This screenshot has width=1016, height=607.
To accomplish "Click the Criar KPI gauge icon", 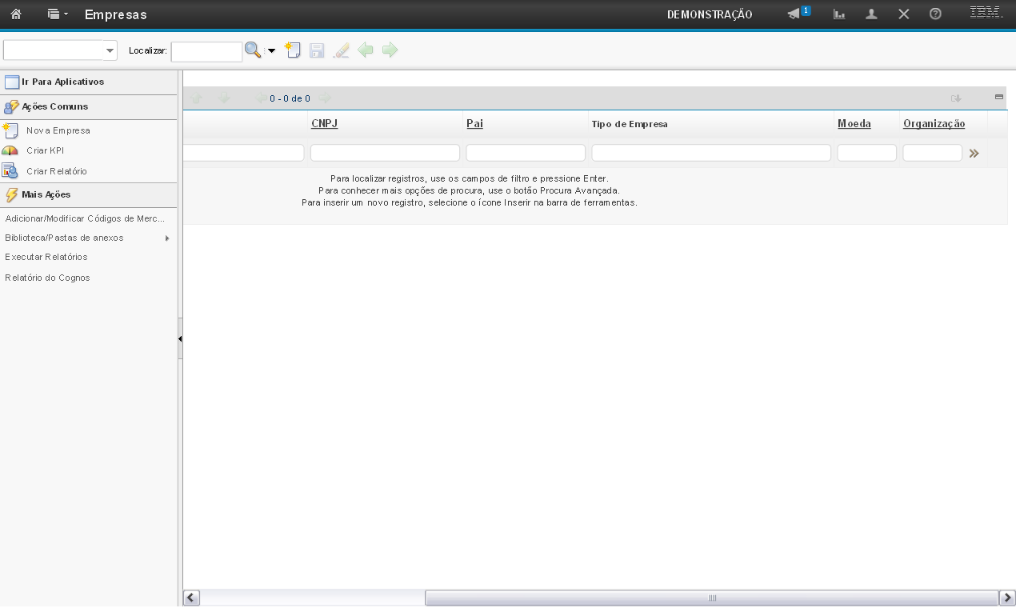I will 11,150.
